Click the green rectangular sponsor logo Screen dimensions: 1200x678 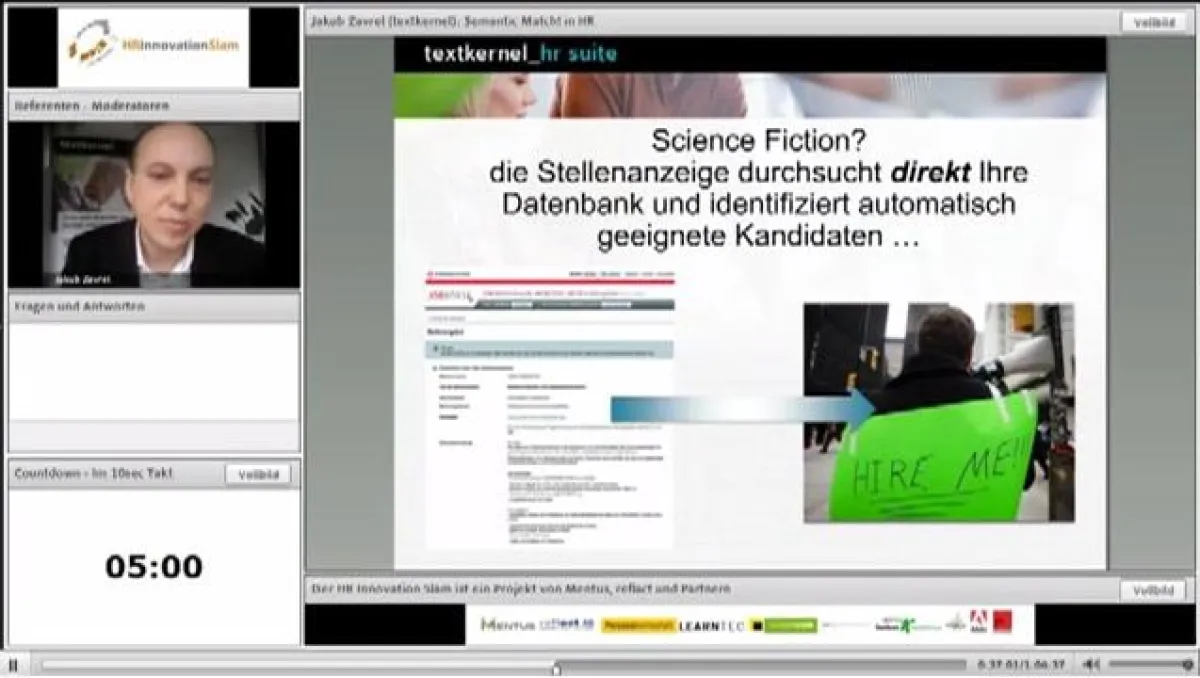pyautogui.click(x=788, y=622)
